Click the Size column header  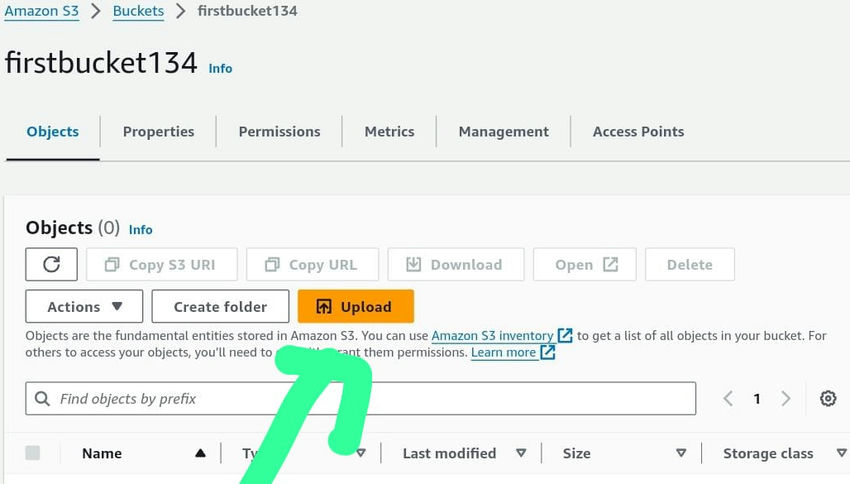click(x=576, y=453)
